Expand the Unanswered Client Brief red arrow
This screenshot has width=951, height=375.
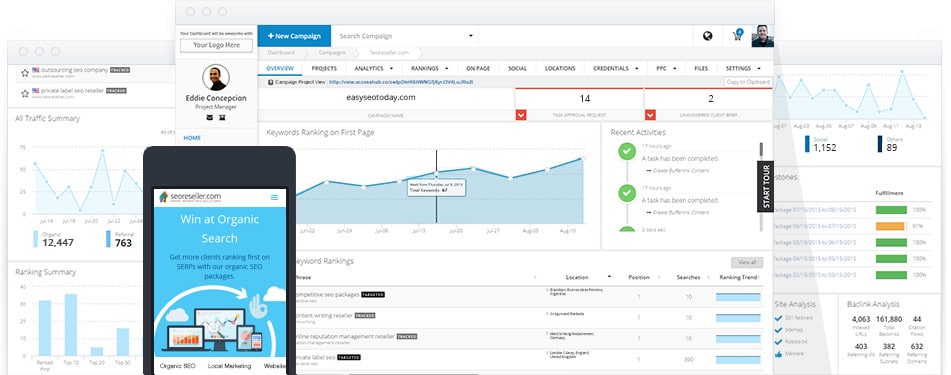[x=650, y=115]
